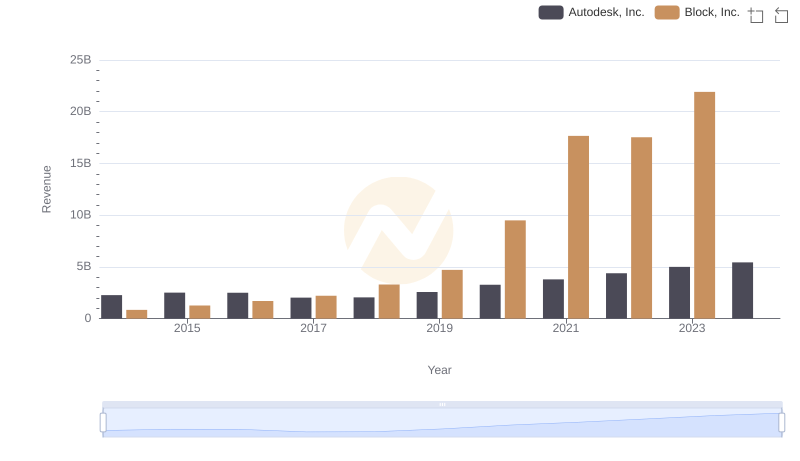Click the 0 y-axis label
The width and height of the screenshot is (800, 461).
(x=88, y=318)
